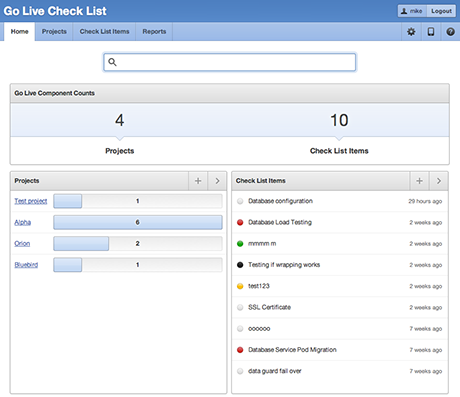Open the mmmm m item
The height and width of the screenshot is (397, 460).
tap(262, 244)
